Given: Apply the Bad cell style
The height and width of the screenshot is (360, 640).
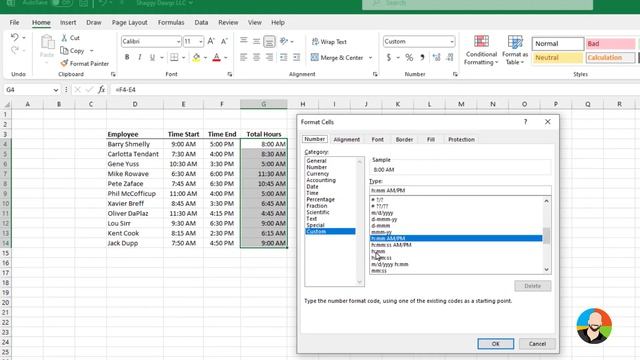Looking at the screenshot, I should (611, 43).
